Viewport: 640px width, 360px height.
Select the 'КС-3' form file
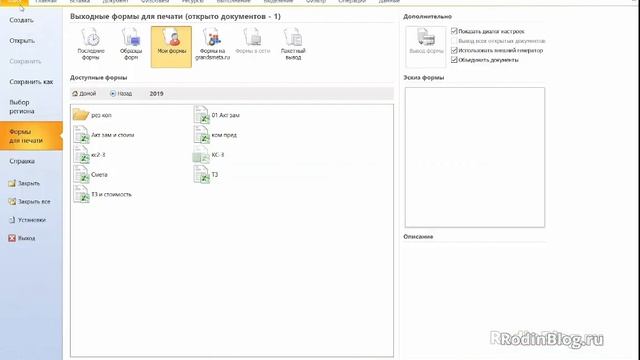coord(209,155)
